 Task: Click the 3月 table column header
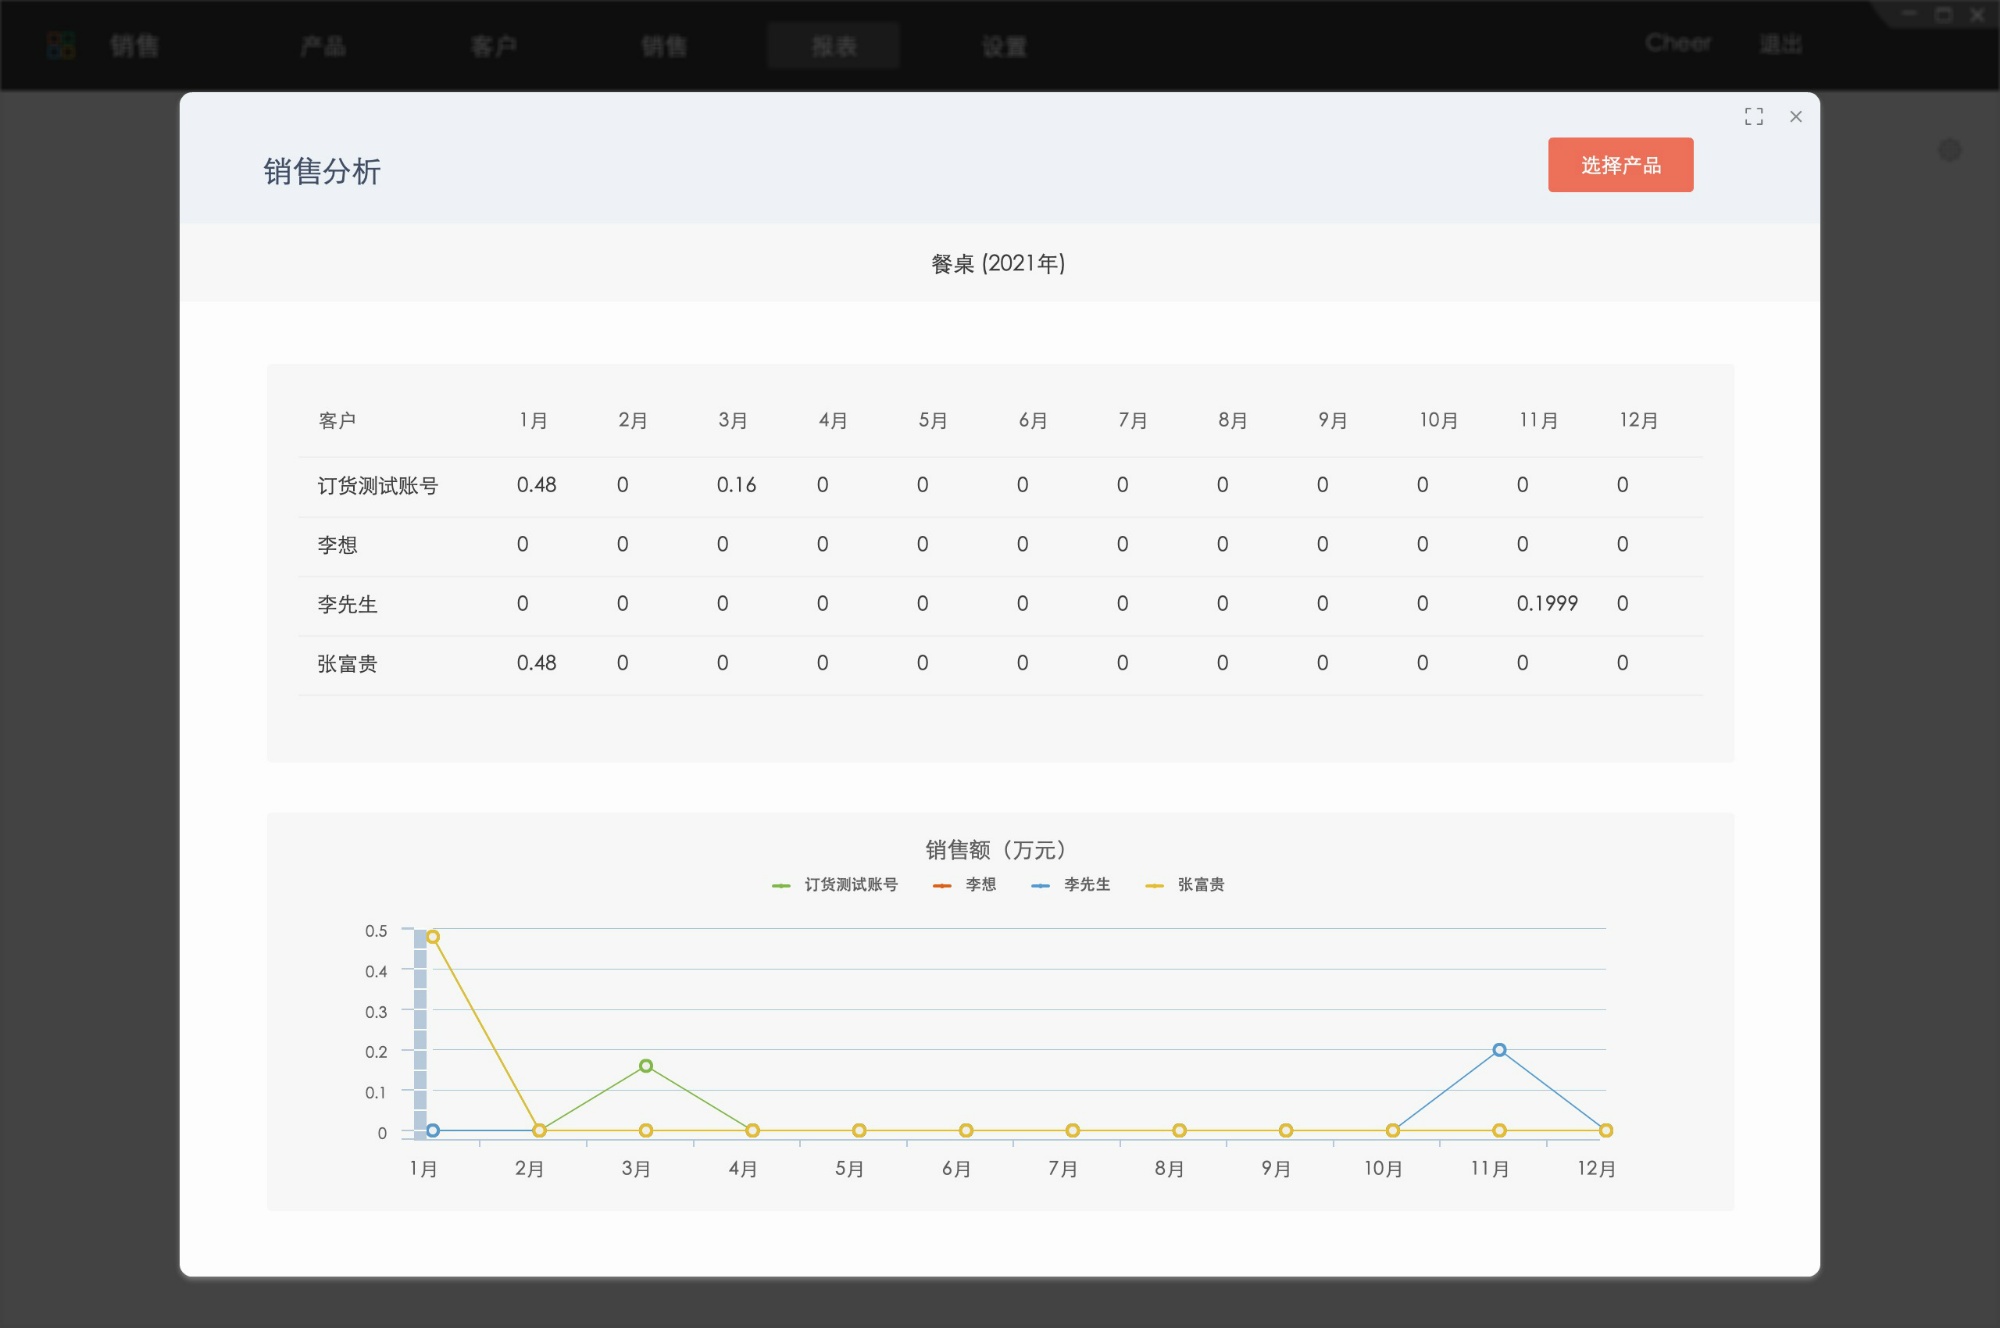tap(733, 421)
